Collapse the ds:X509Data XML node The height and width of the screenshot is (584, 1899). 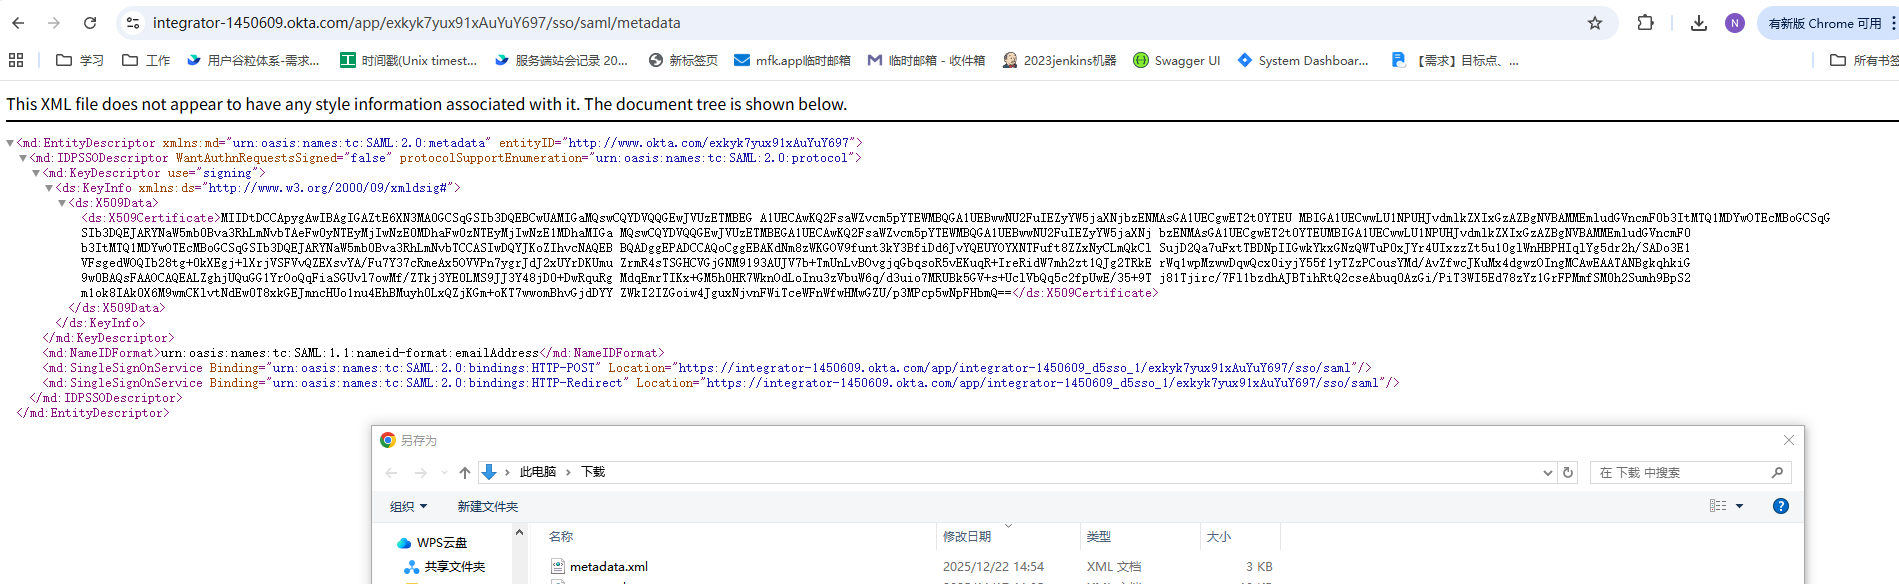click(62, 203)
